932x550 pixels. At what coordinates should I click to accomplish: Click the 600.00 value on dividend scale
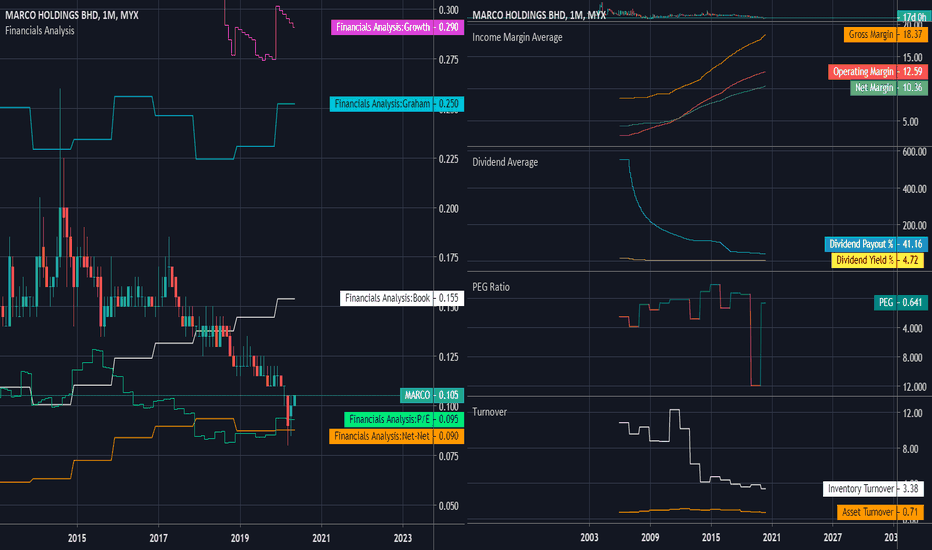(914, 152)
